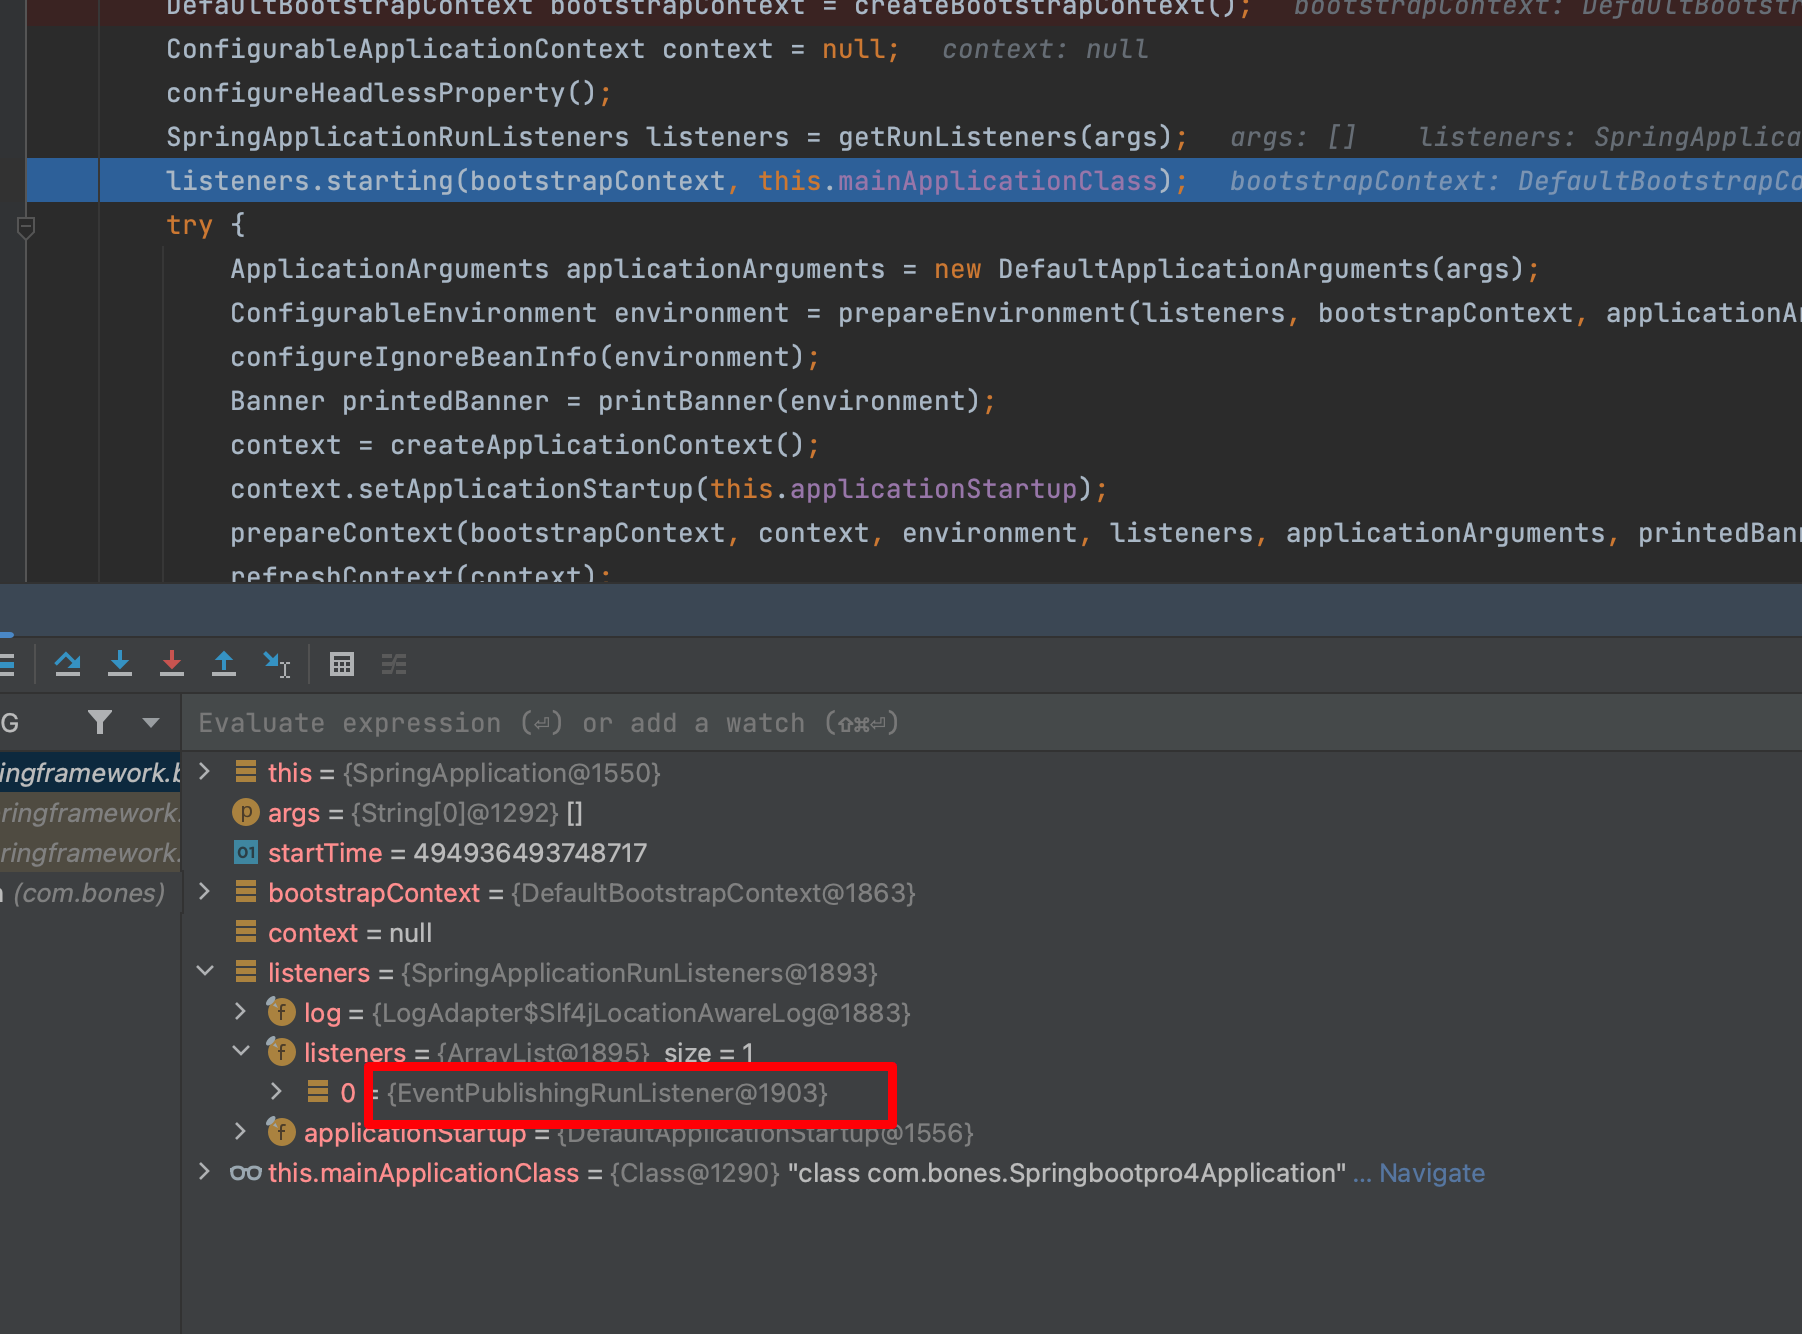The image size is (1802, 1334).
Task: Click the Navigate link for mainApplicationClass
Action: click(1432, 1173)
